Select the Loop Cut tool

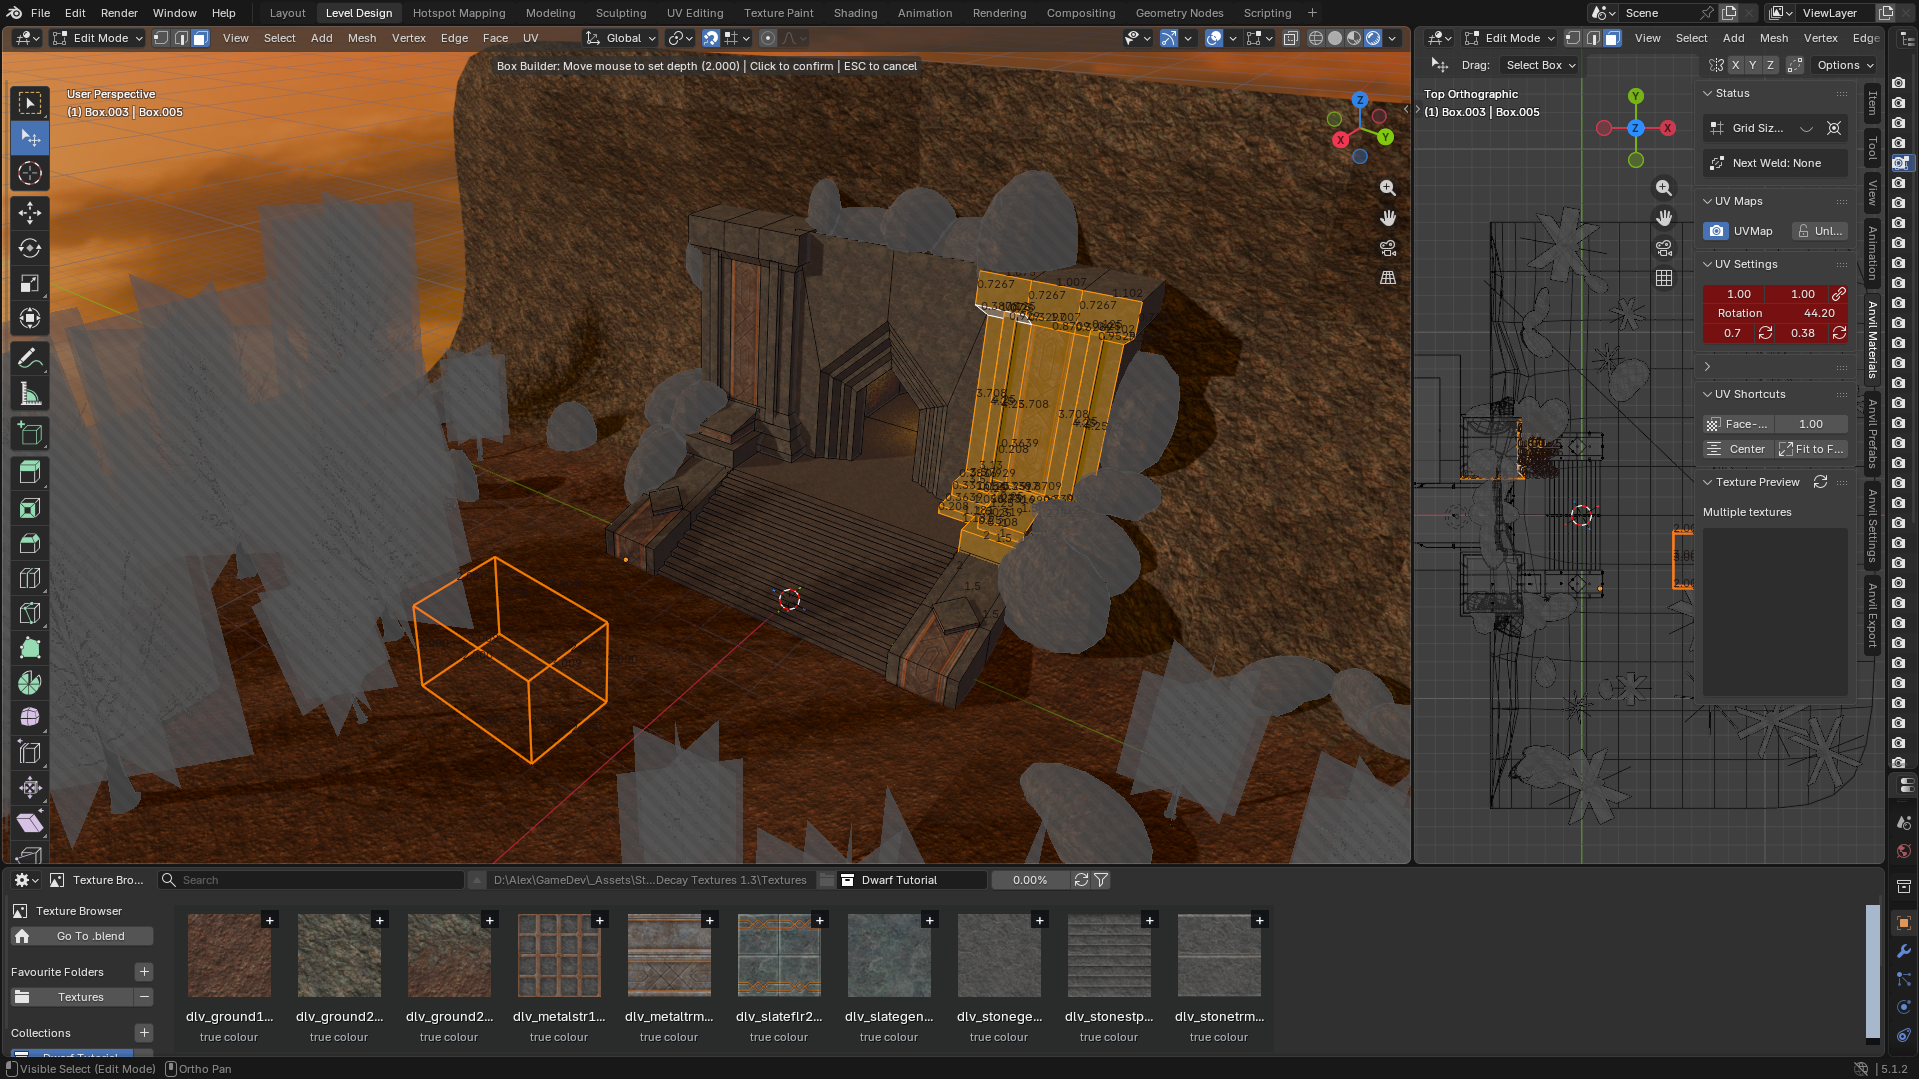point(30,578)
